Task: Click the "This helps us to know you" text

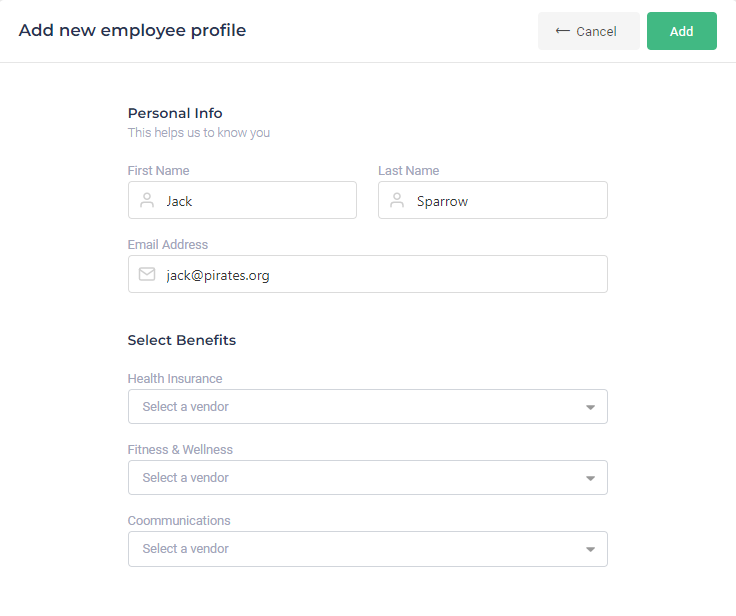Action: 199,133
